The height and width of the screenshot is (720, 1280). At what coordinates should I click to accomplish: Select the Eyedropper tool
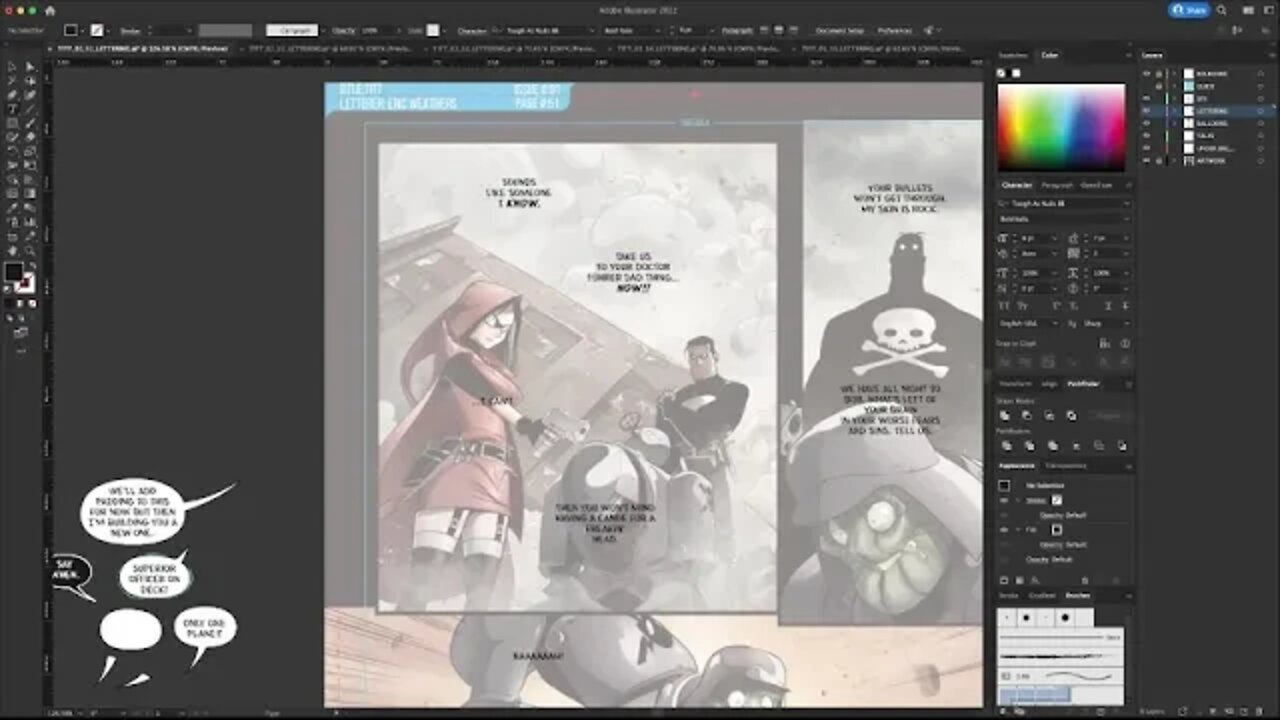(12, 207)
